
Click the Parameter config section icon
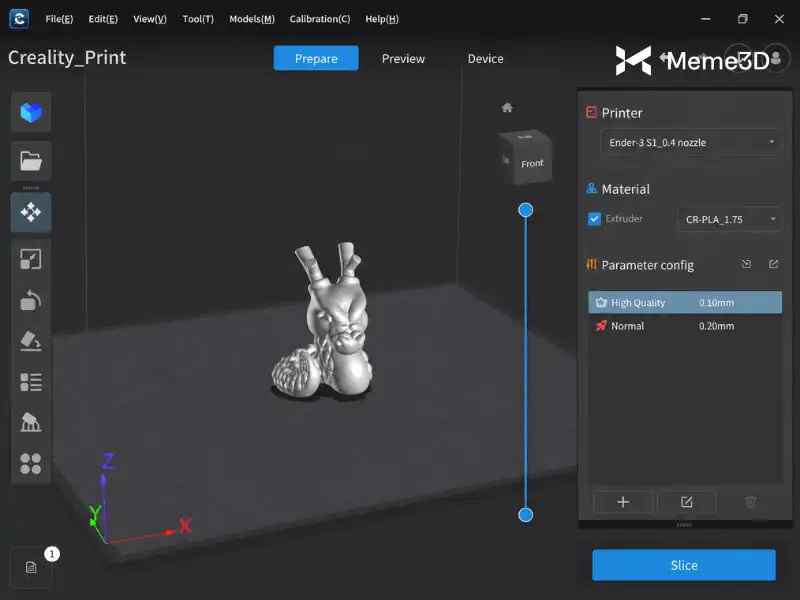tap(591, 264)
